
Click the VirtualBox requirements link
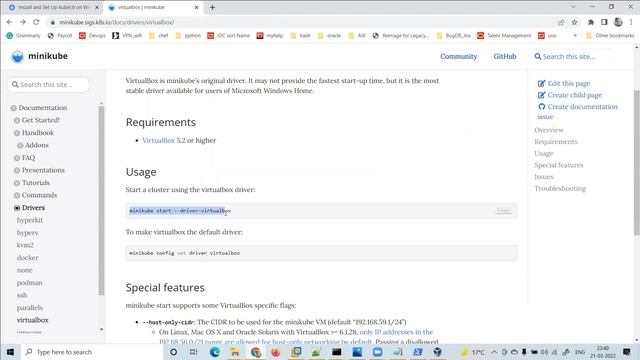pyautogui.click(x=158, y=140)
